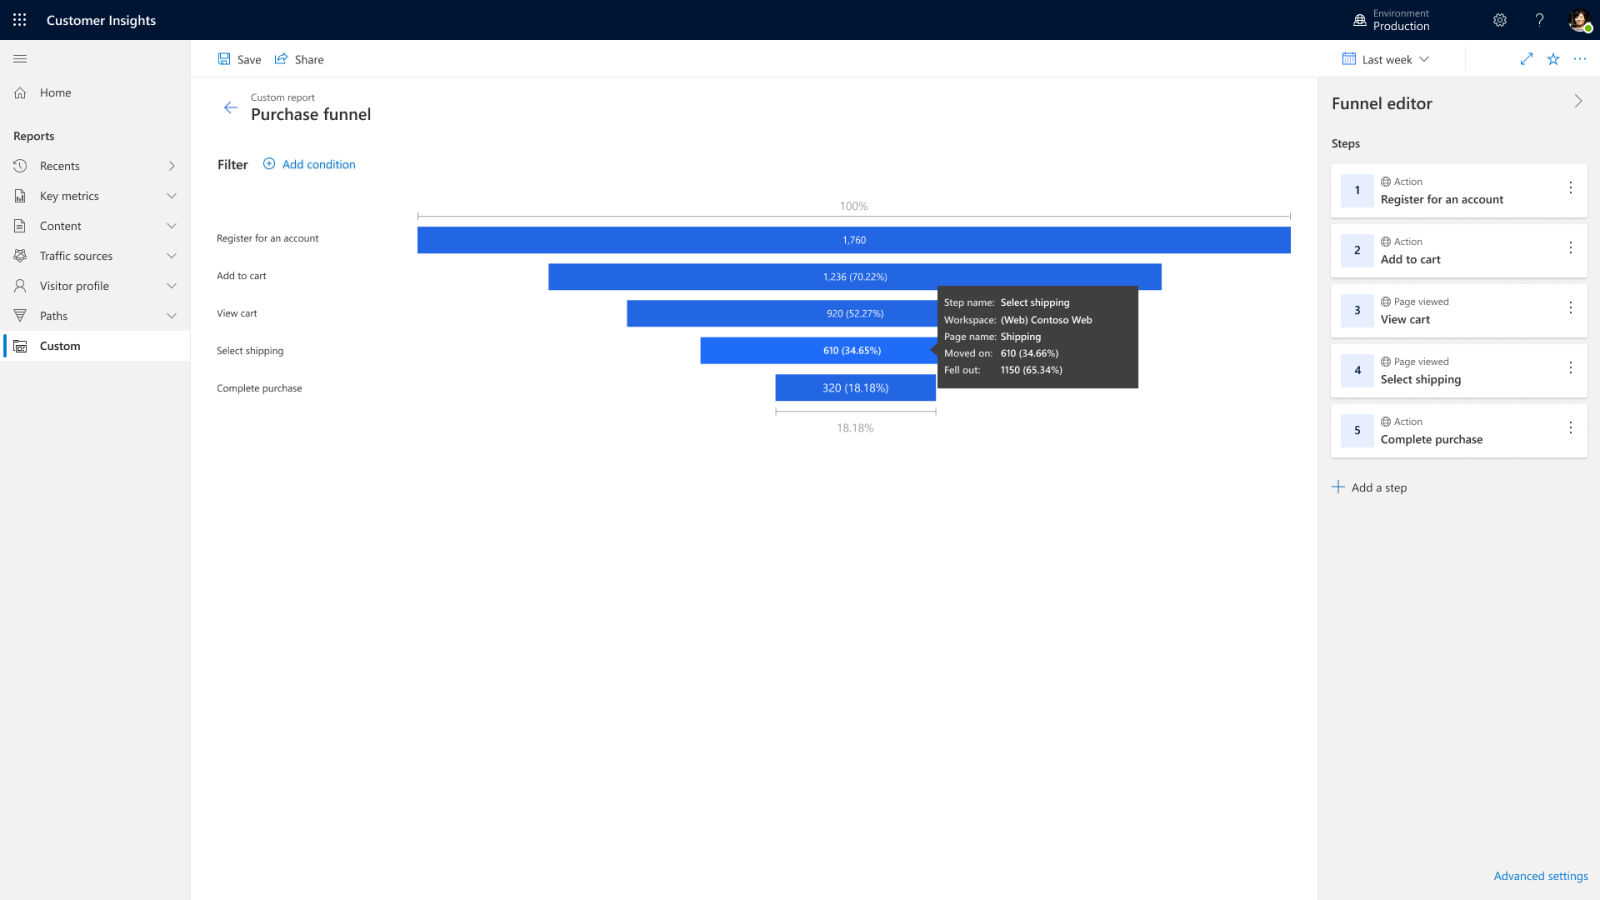Expand the Traffic sources chevron
Image resolution: width=1600 pixels, height=900 pixels.
click(171, 256)
